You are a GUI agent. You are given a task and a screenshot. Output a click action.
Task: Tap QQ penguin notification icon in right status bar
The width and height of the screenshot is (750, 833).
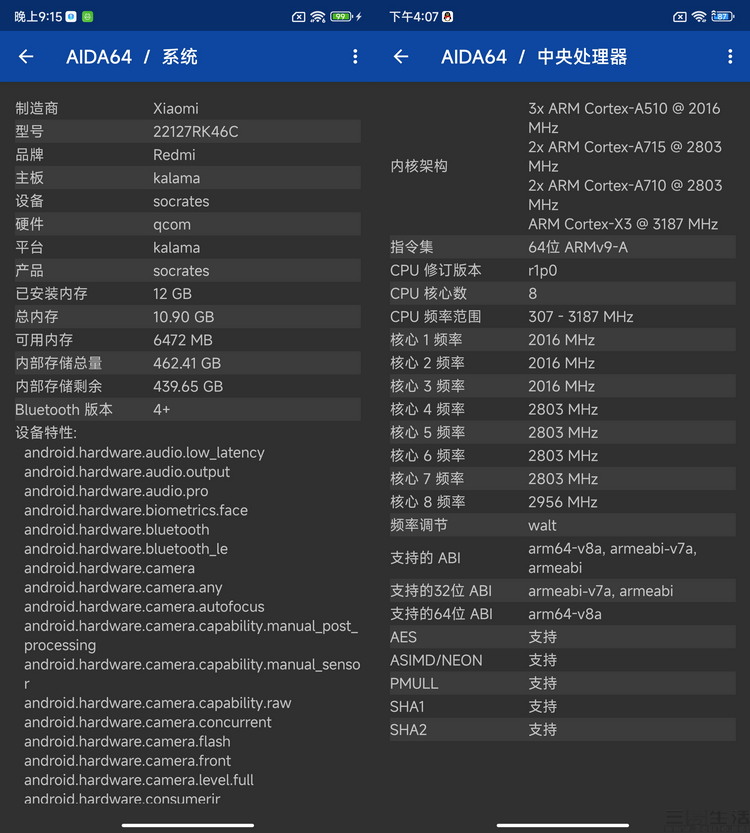click(448, 16)
